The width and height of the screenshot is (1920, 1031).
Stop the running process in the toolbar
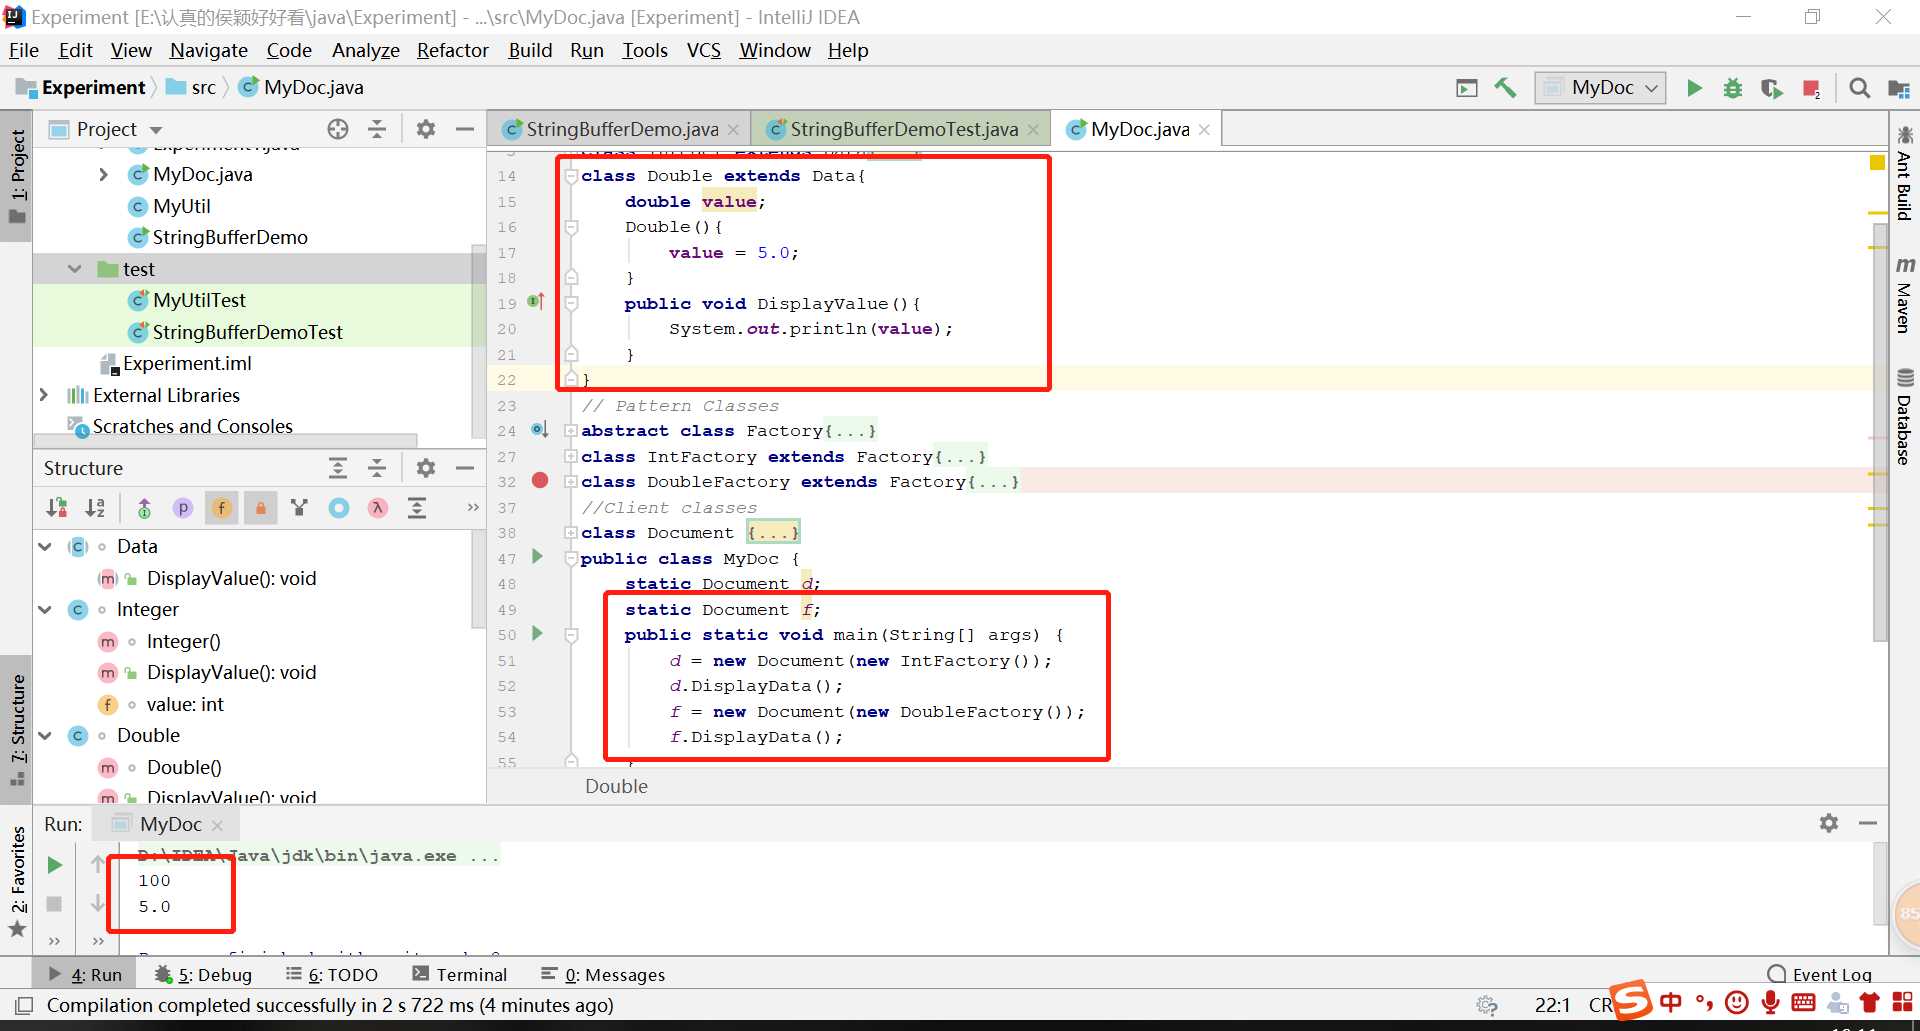coord(1811,88)
